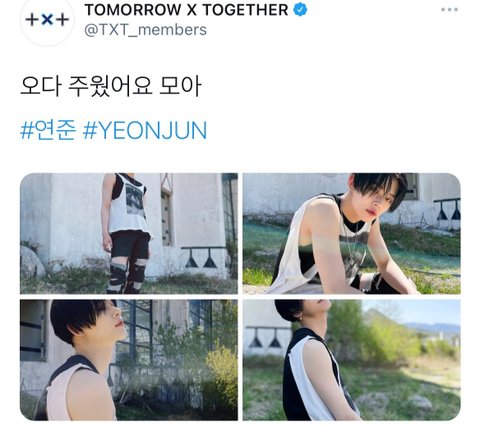Open the bottom-left profile photo
Image resolution: width=480 pixels, height=436 pixels.
129,360
